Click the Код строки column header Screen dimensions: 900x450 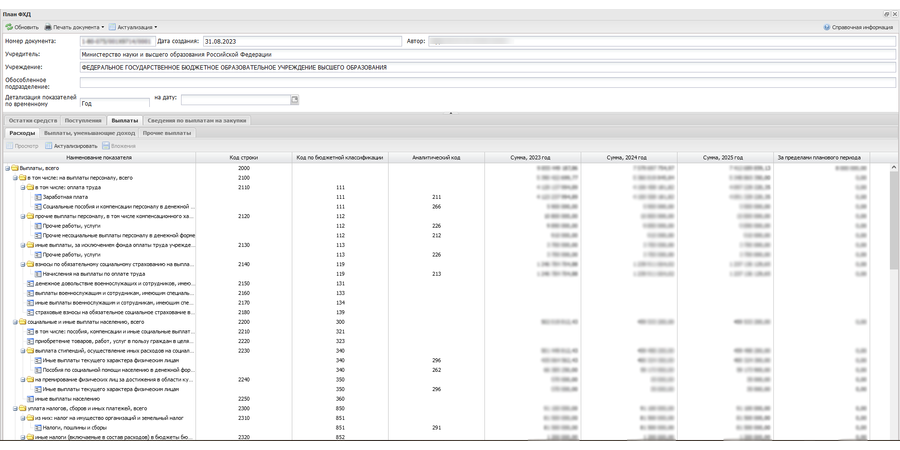(244, 157)
